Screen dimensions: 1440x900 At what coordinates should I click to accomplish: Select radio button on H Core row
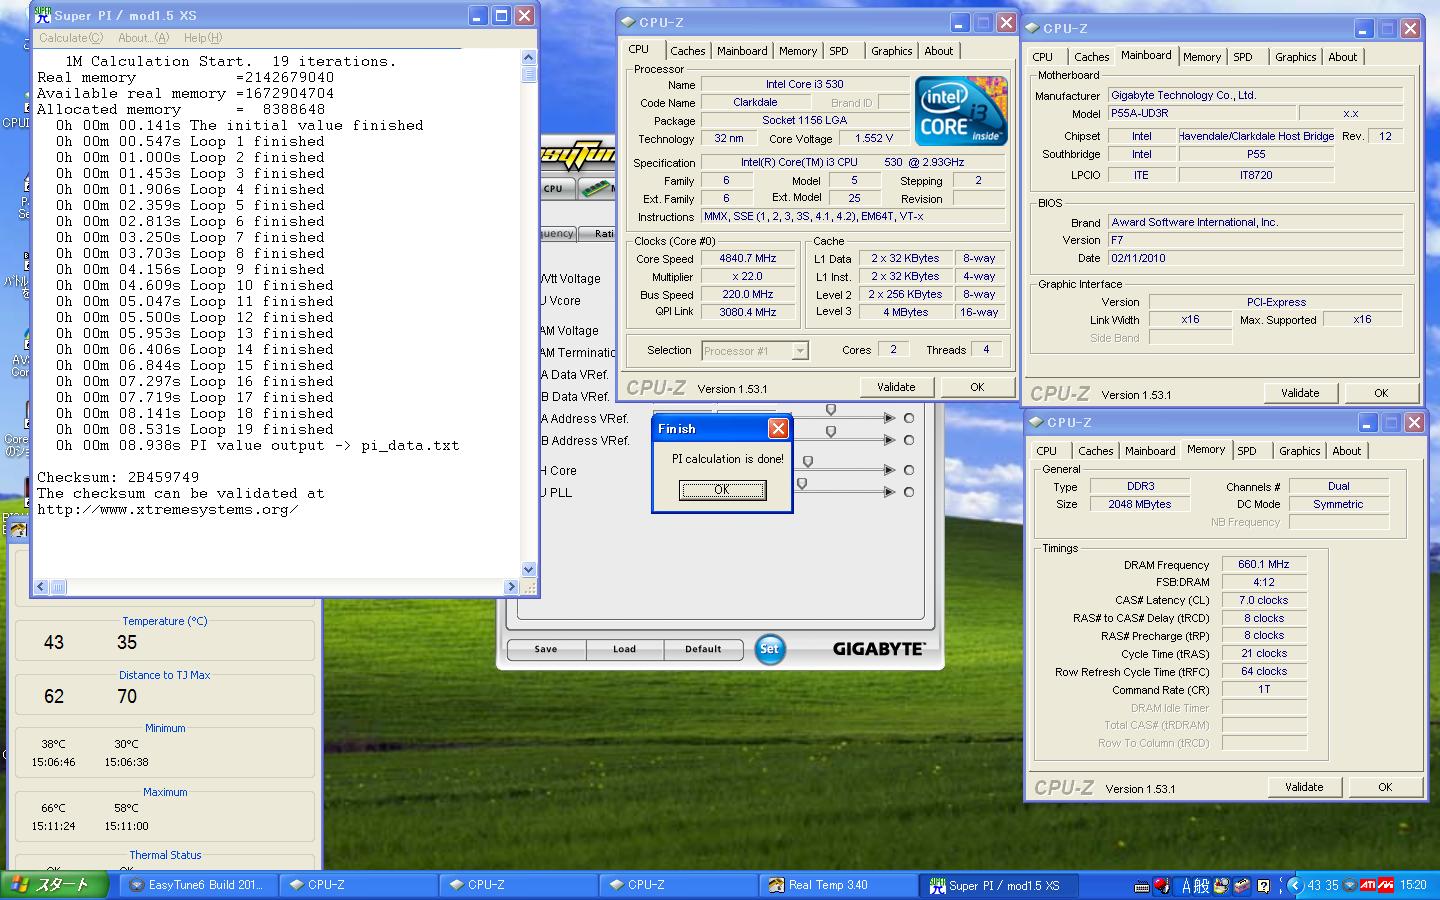click(909, 470)
